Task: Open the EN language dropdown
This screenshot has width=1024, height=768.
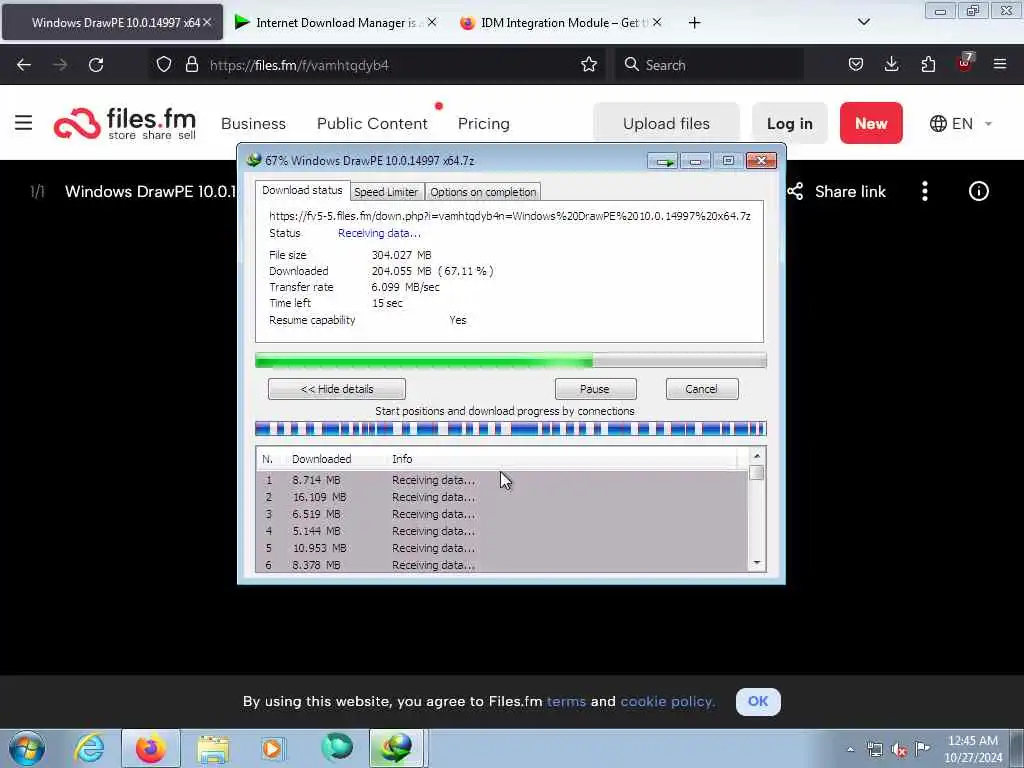Action: 961,123
